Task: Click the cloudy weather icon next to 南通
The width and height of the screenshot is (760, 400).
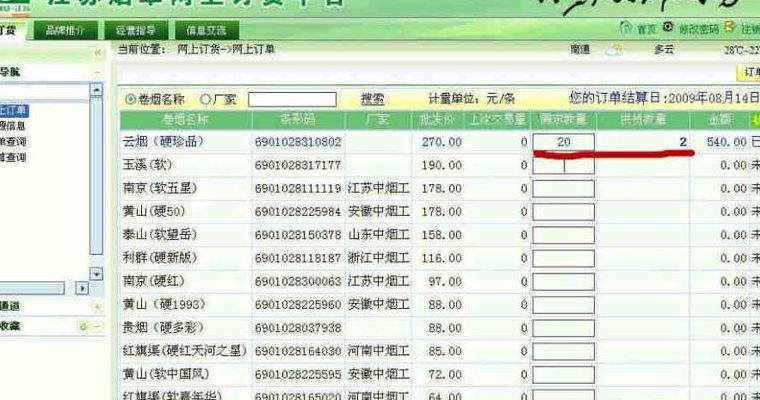Action: click(x=614, y=49)
